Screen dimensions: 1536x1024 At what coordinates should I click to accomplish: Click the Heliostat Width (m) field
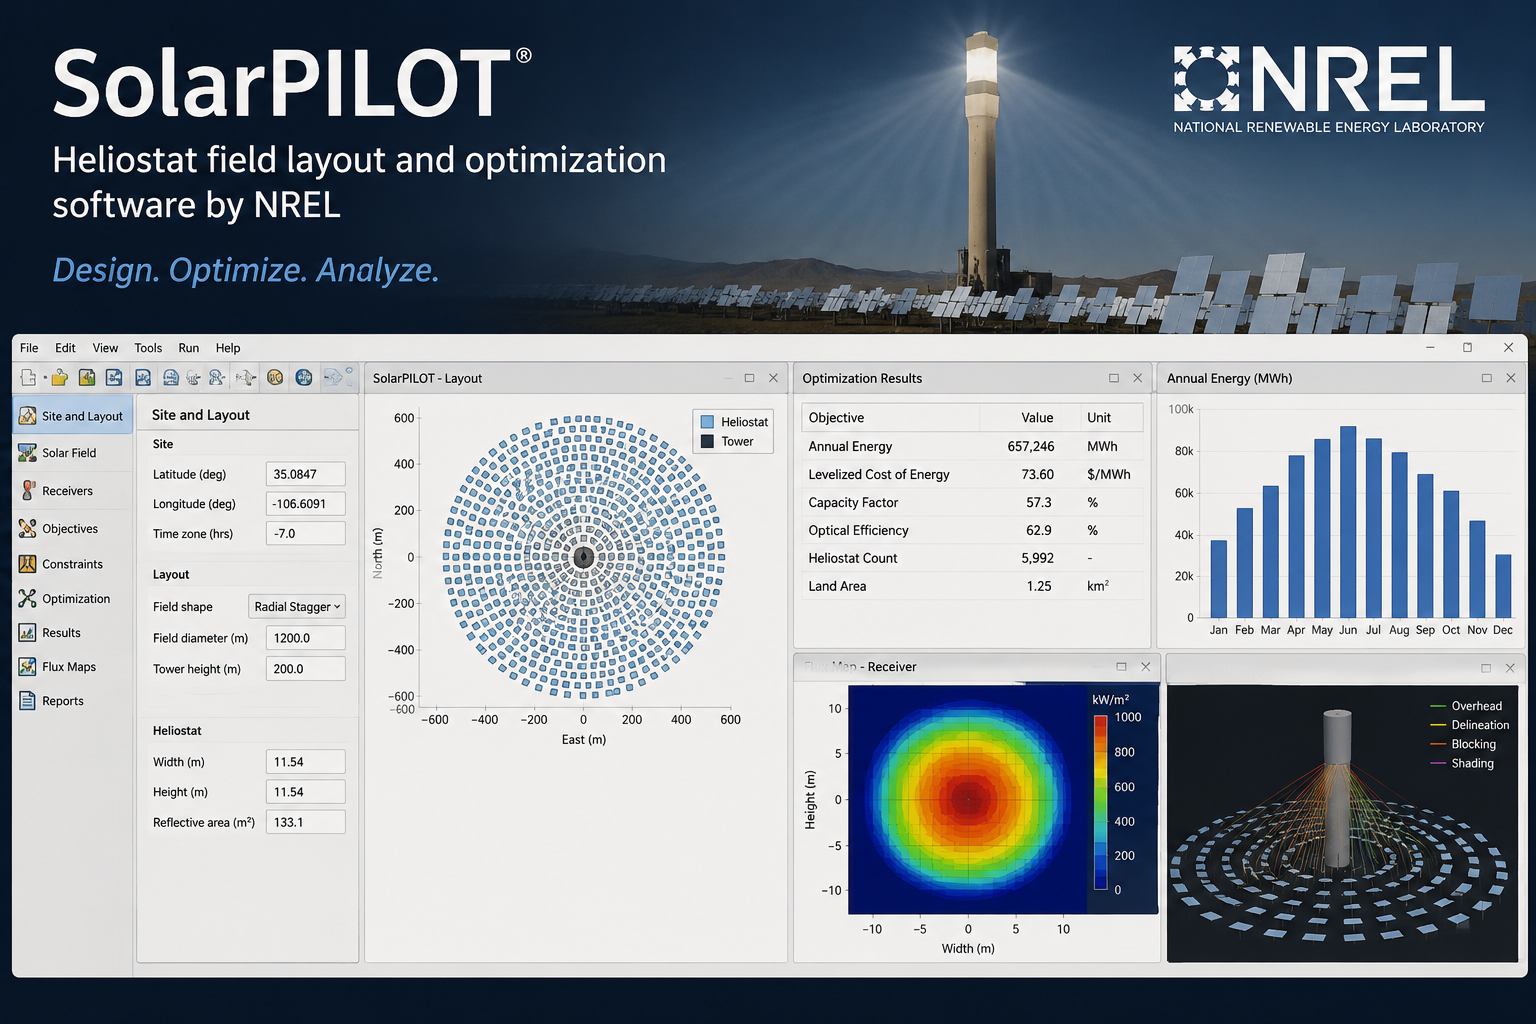pos(305,762)
